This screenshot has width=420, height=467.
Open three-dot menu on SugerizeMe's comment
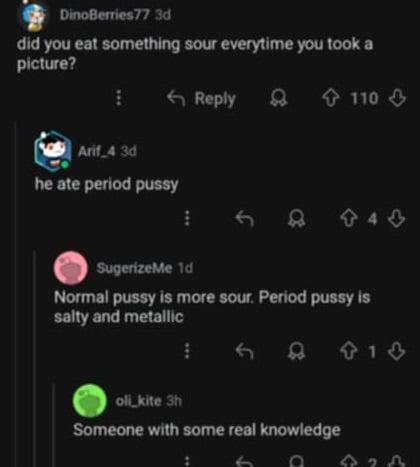[x=187, y=351]
